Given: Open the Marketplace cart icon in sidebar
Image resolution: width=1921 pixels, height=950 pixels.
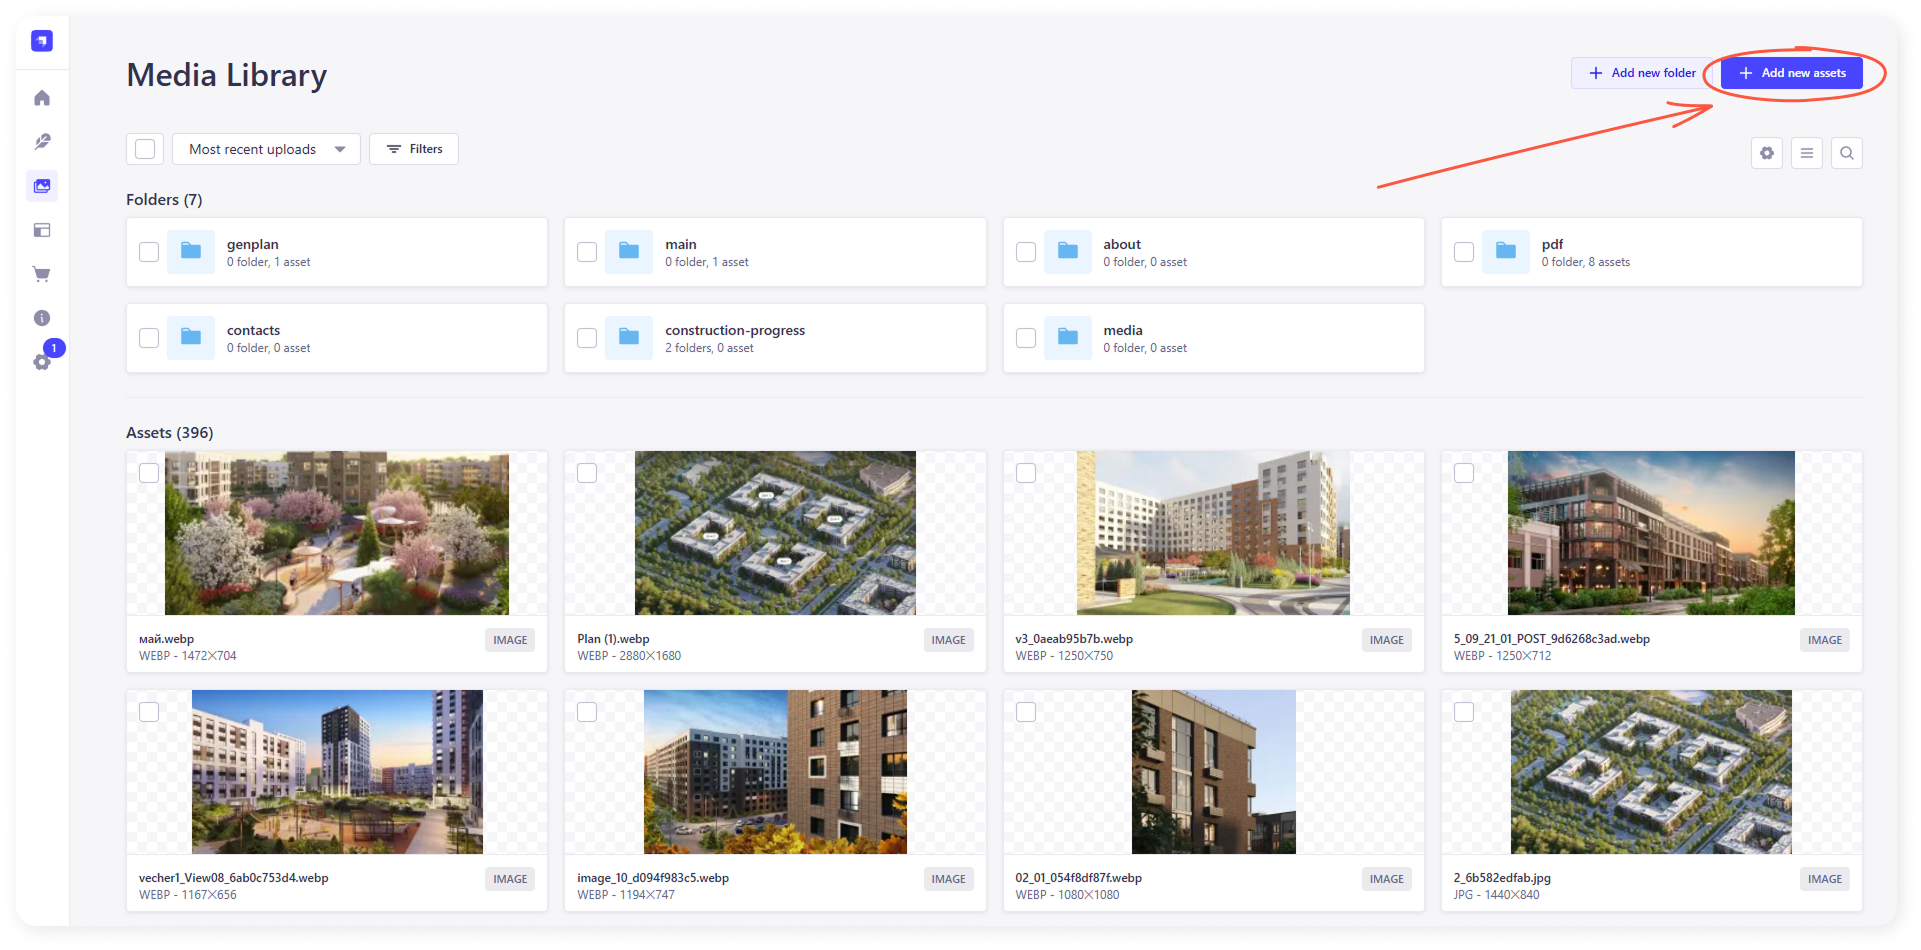Looking at the screenshot, I should 42,274.
